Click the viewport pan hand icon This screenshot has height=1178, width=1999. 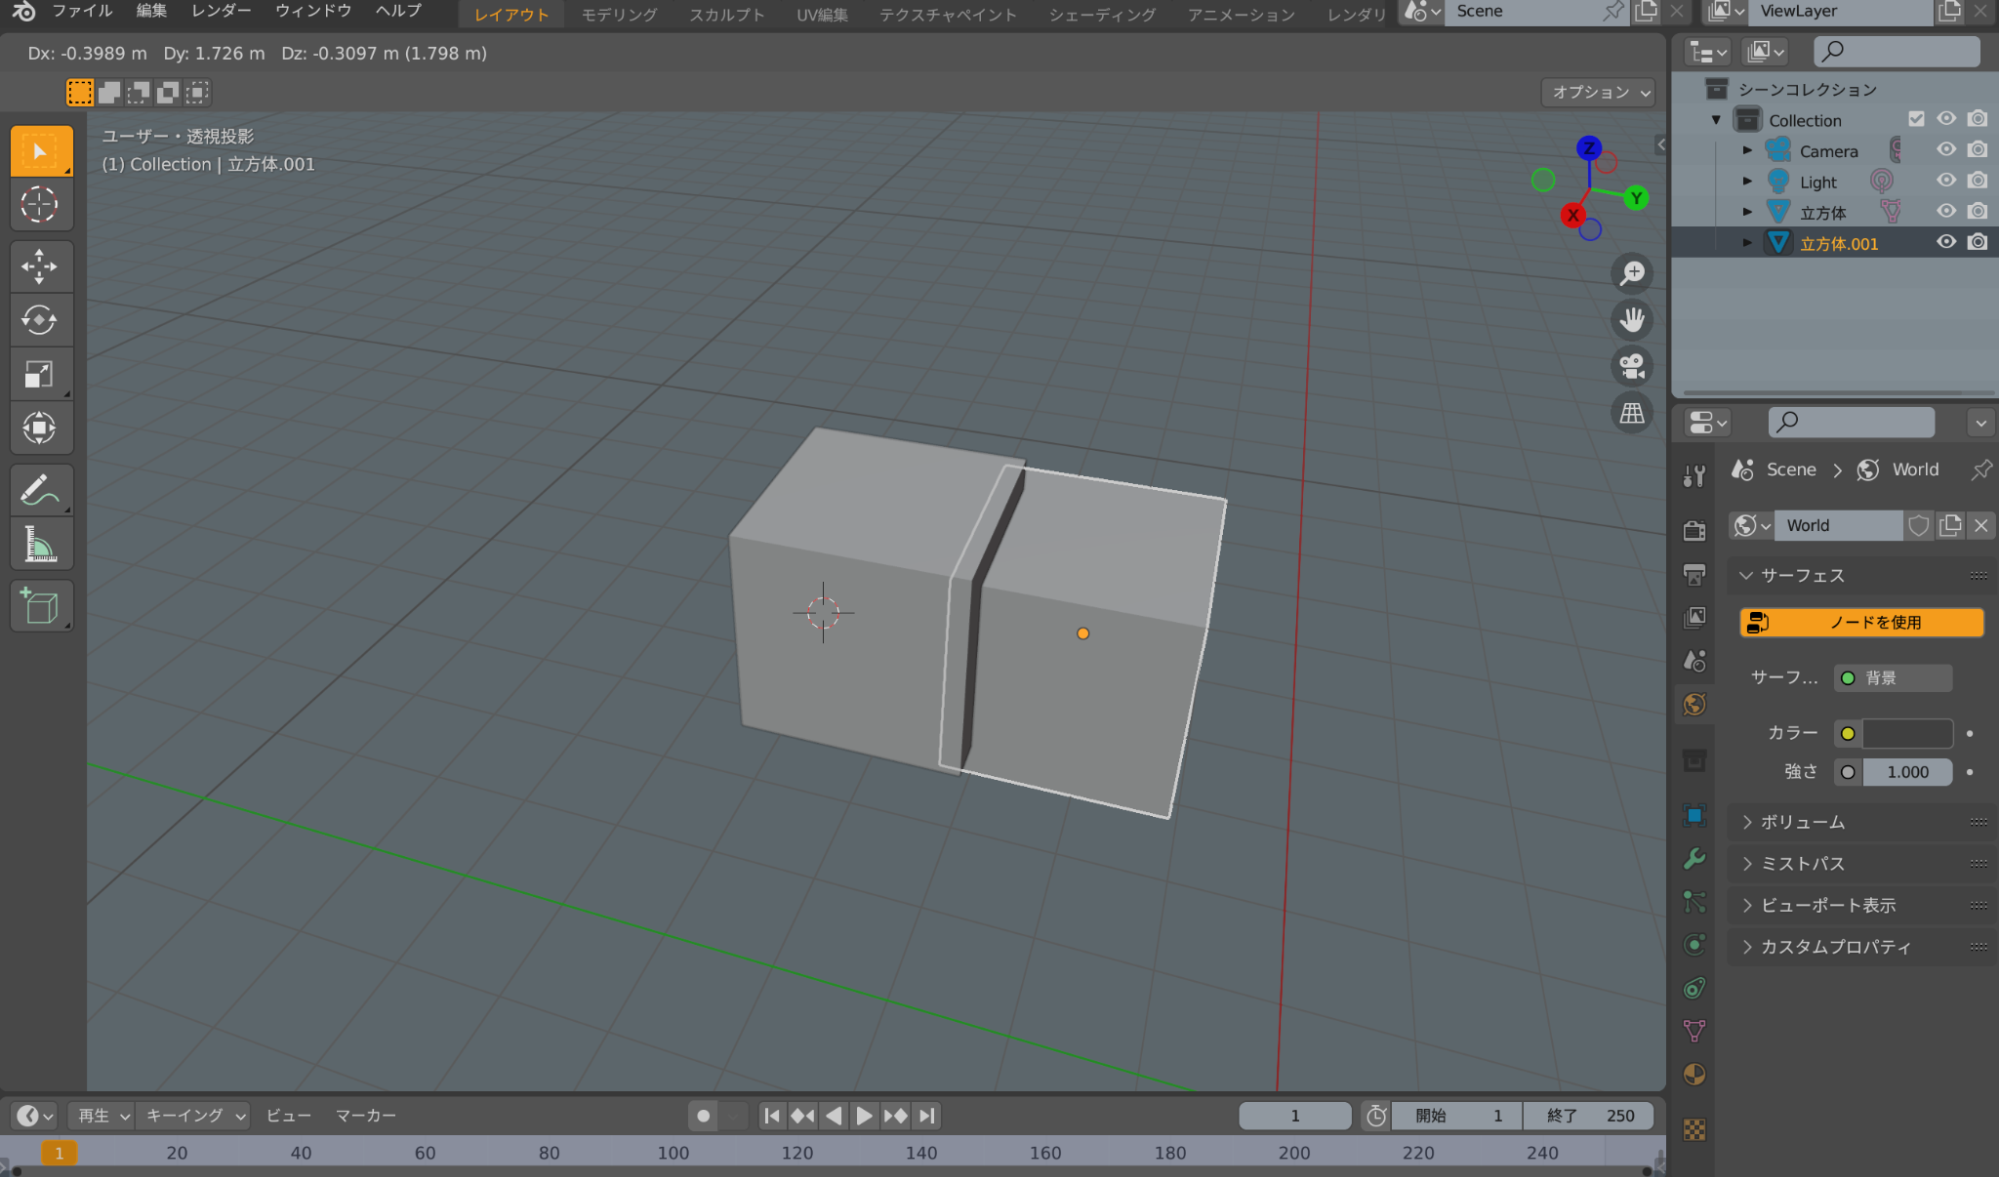tap(1632, 320)
